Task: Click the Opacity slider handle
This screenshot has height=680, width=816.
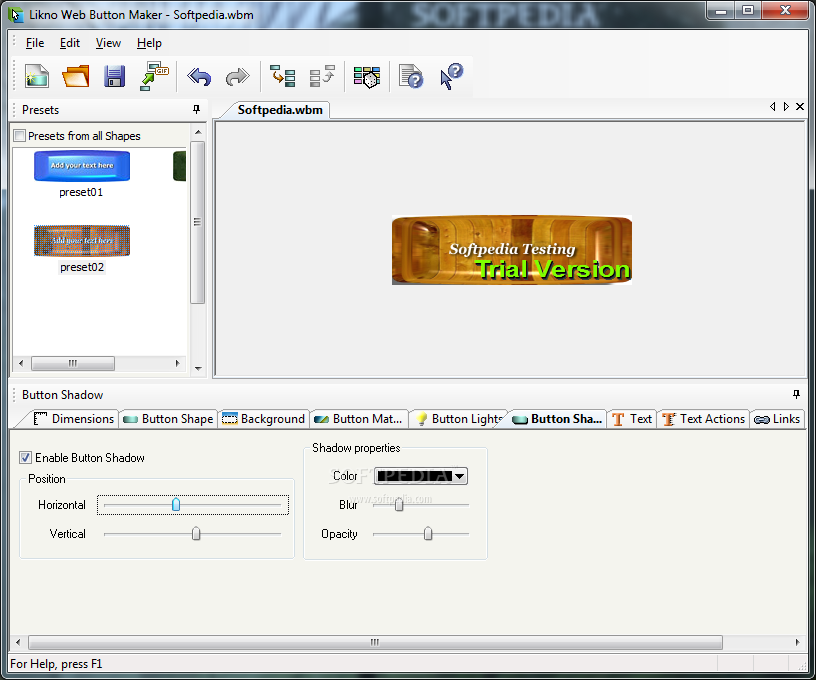Action: (428, 534)
